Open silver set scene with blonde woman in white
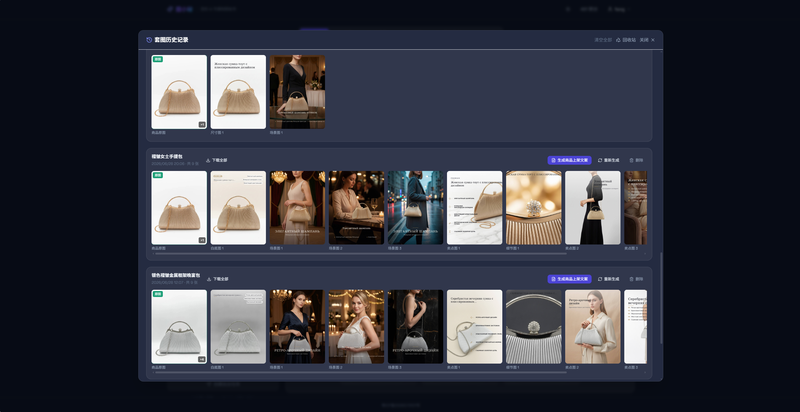The image size is (800, 412). 357,326
